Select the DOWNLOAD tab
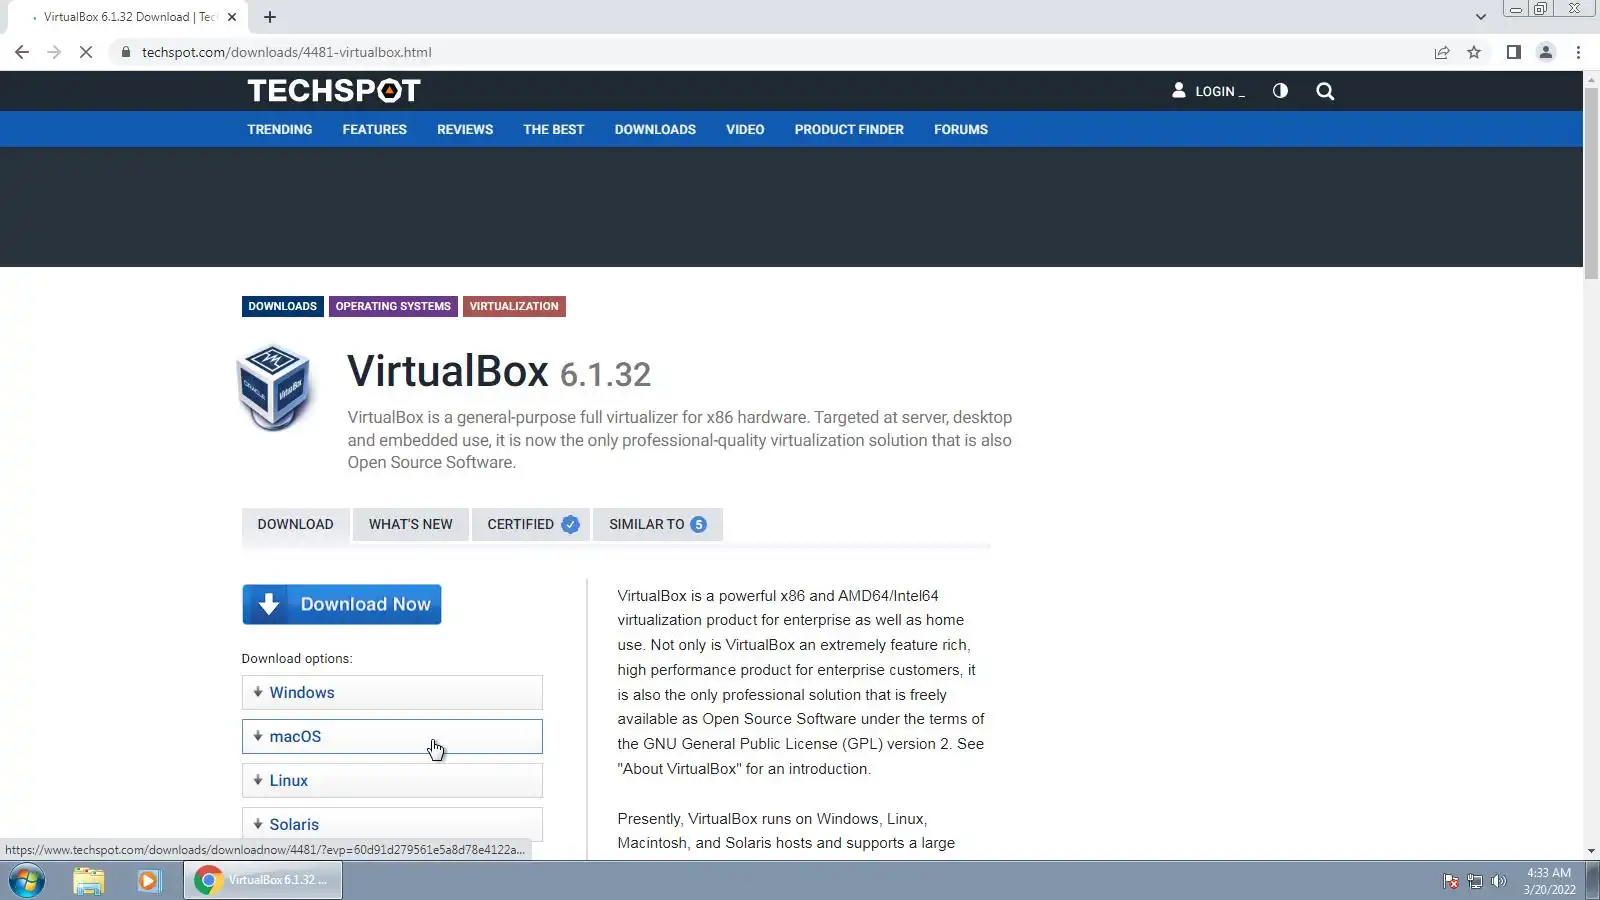Image resolution: width=1600 pixels, height=900 pixels. tap(295, 524)
